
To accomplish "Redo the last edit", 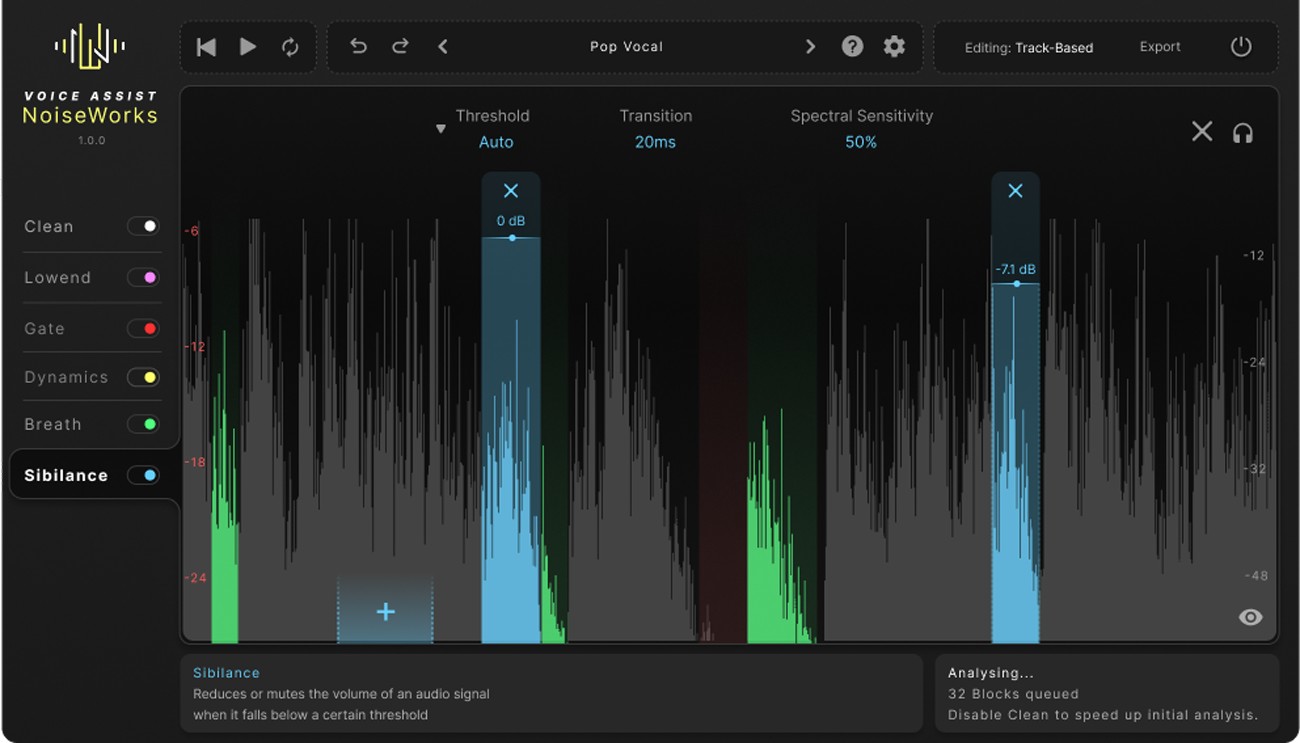I will tap(398, 46).
